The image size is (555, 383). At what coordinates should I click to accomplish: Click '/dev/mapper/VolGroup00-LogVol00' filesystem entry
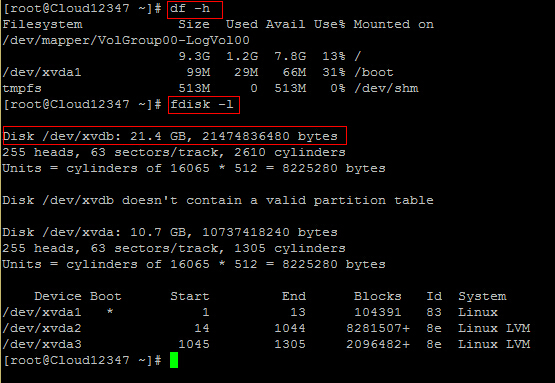pos(126,40)
